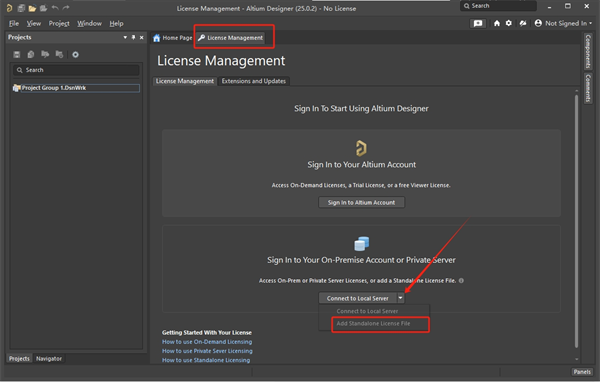The height and width of the screenshot is (382, 600).
Task: Open the Project menu
Action: pos(59,23)
